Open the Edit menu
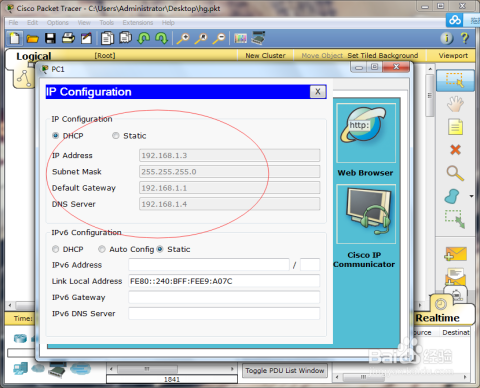Image resolution: width=480 pixels, height=388 pixels. pos(32,23)
